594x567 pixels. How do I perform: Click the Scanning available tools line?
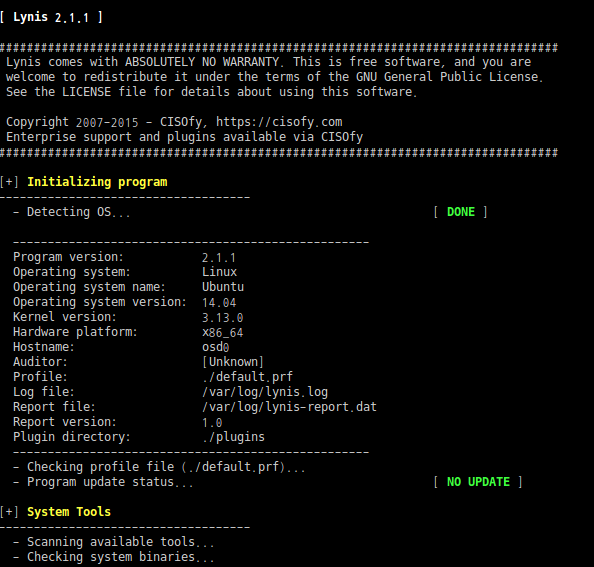click(x=114, y=542)
